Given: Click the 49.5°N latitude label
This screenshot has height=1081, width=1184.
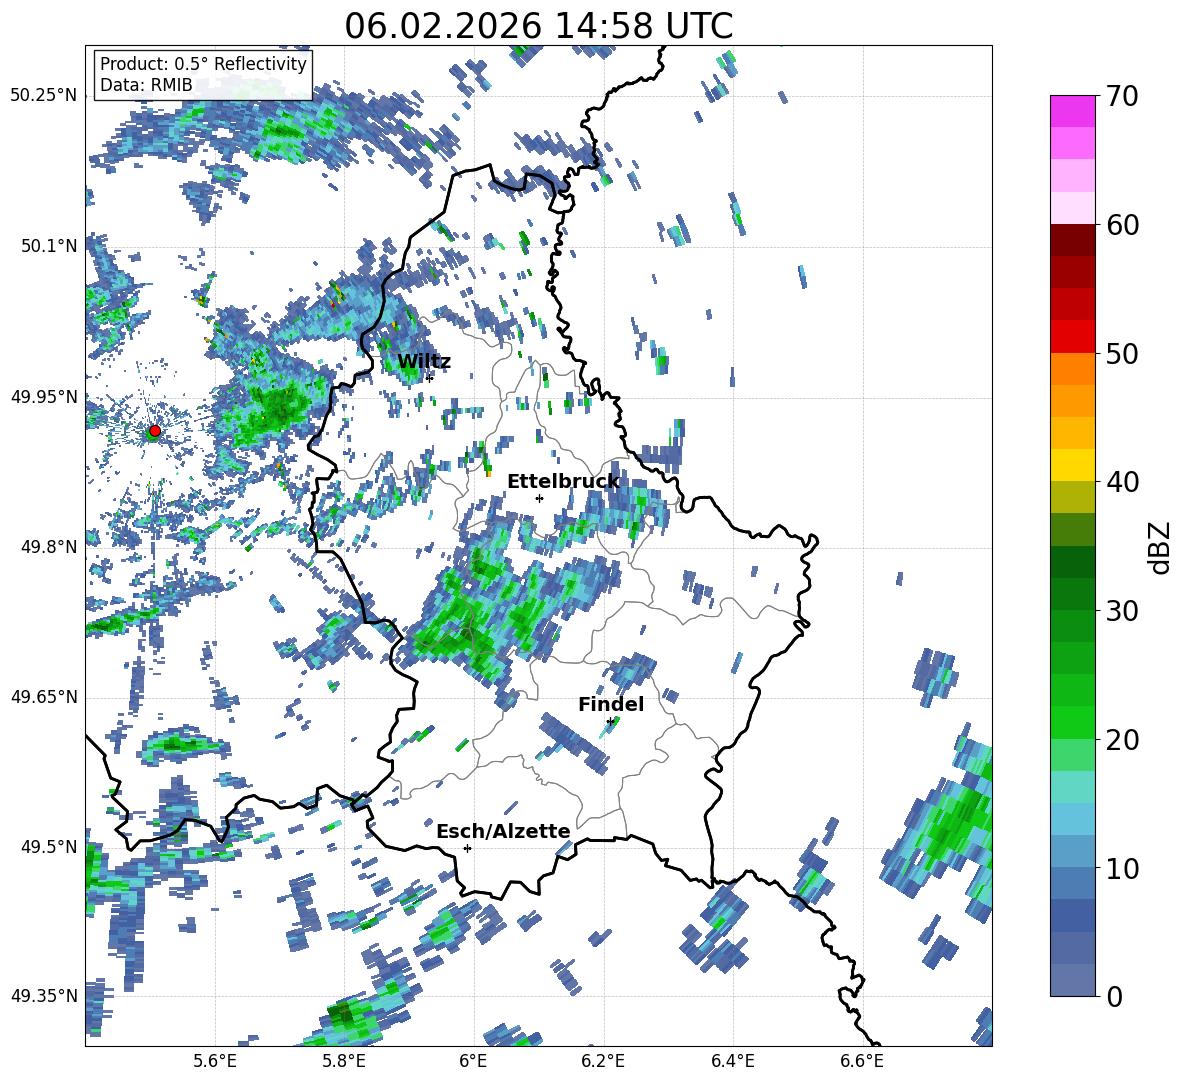Looking at the screenshot, I should pyautogui.click(x=49, y=847).
